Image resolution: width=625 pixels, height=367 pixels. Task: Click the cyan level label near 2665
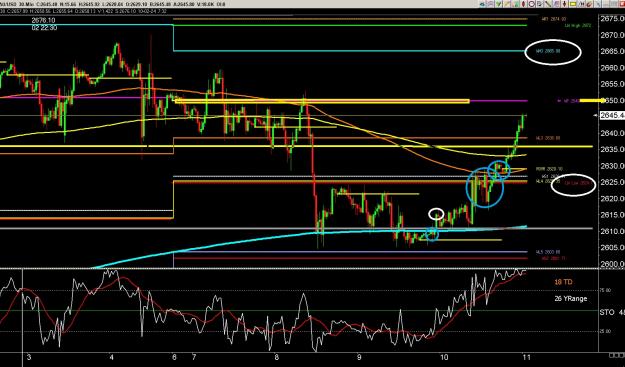(548, 51)
